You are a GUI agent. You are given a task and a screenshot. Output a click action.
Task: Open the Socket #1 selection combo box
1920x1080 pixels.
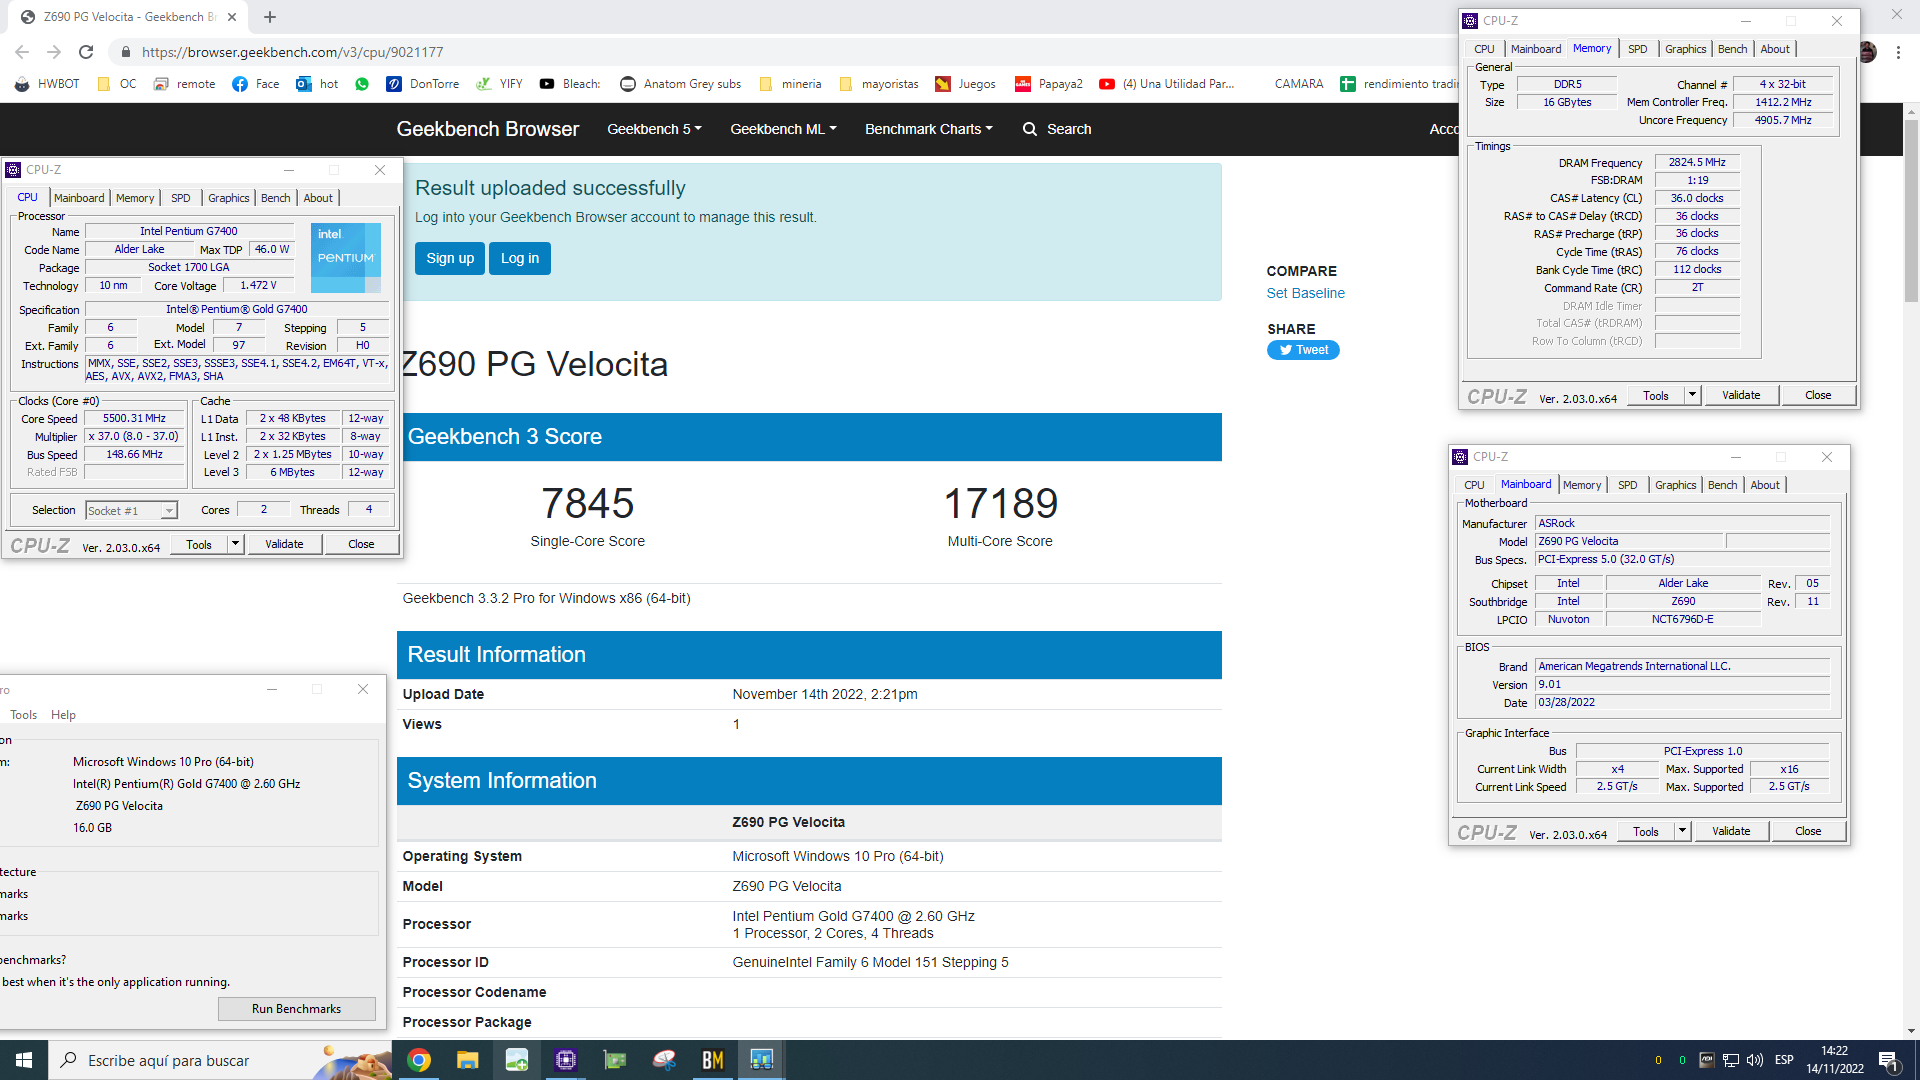[x=132, y=510]
